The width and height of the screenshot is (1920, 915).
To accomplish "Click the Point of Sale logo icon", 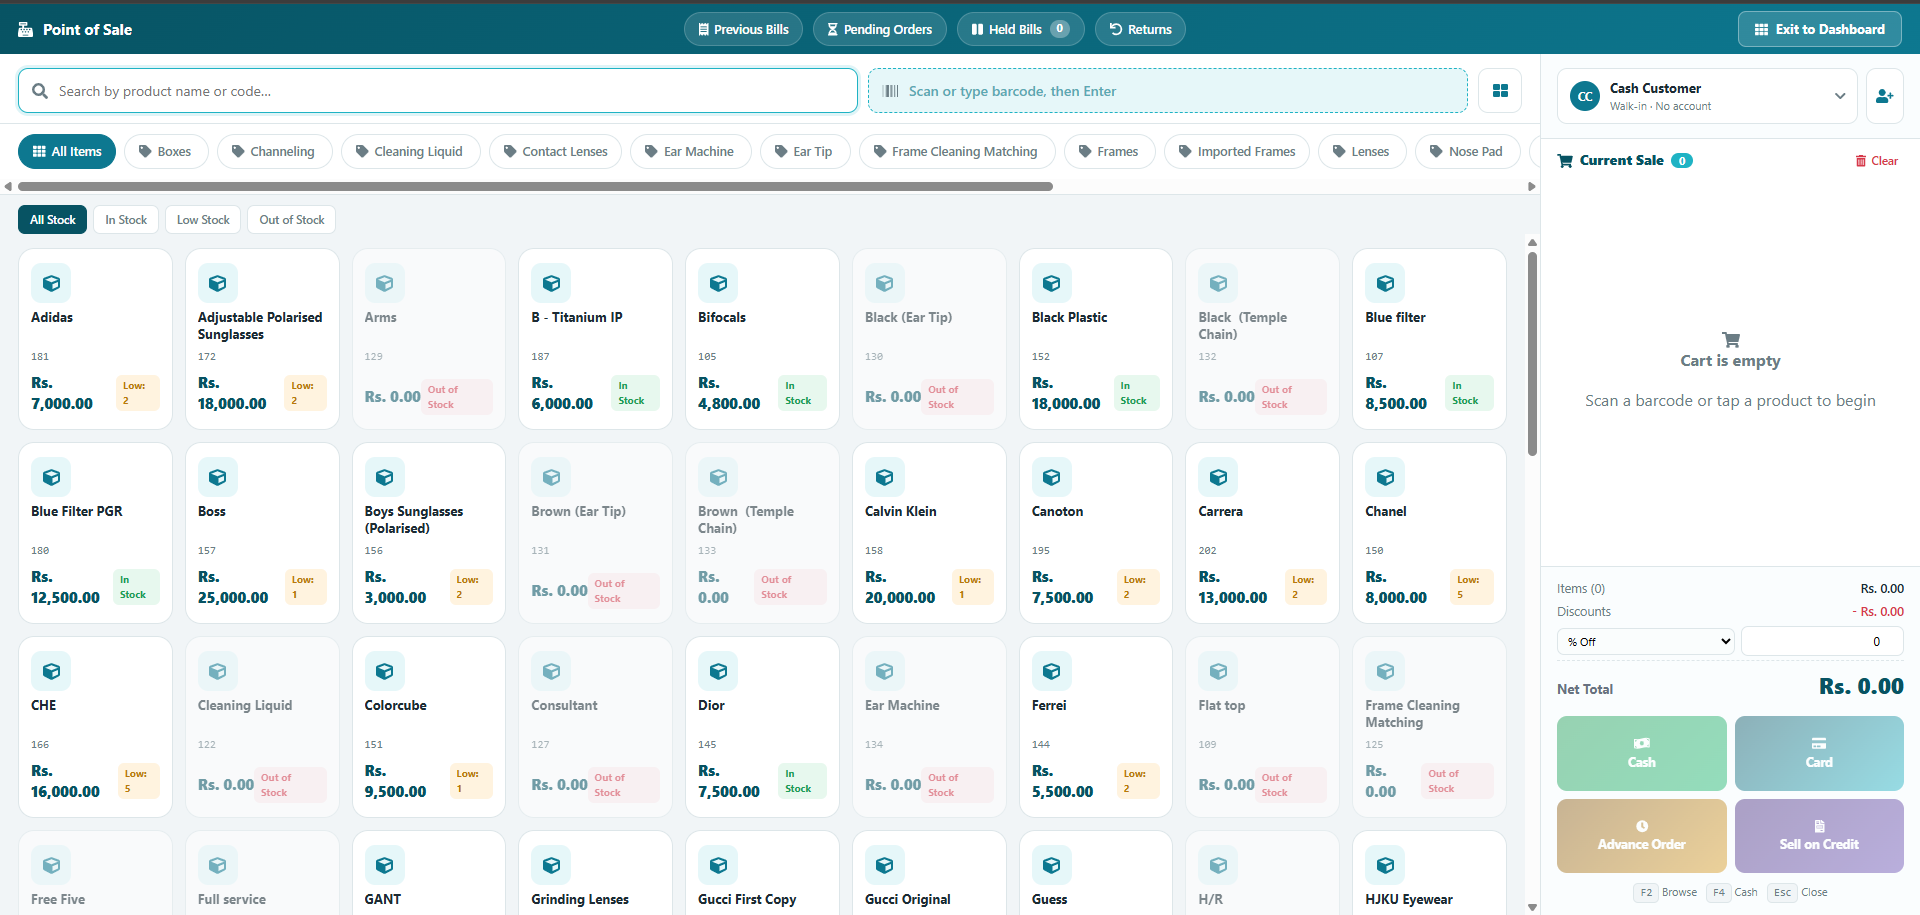I will tap(26, 30).
